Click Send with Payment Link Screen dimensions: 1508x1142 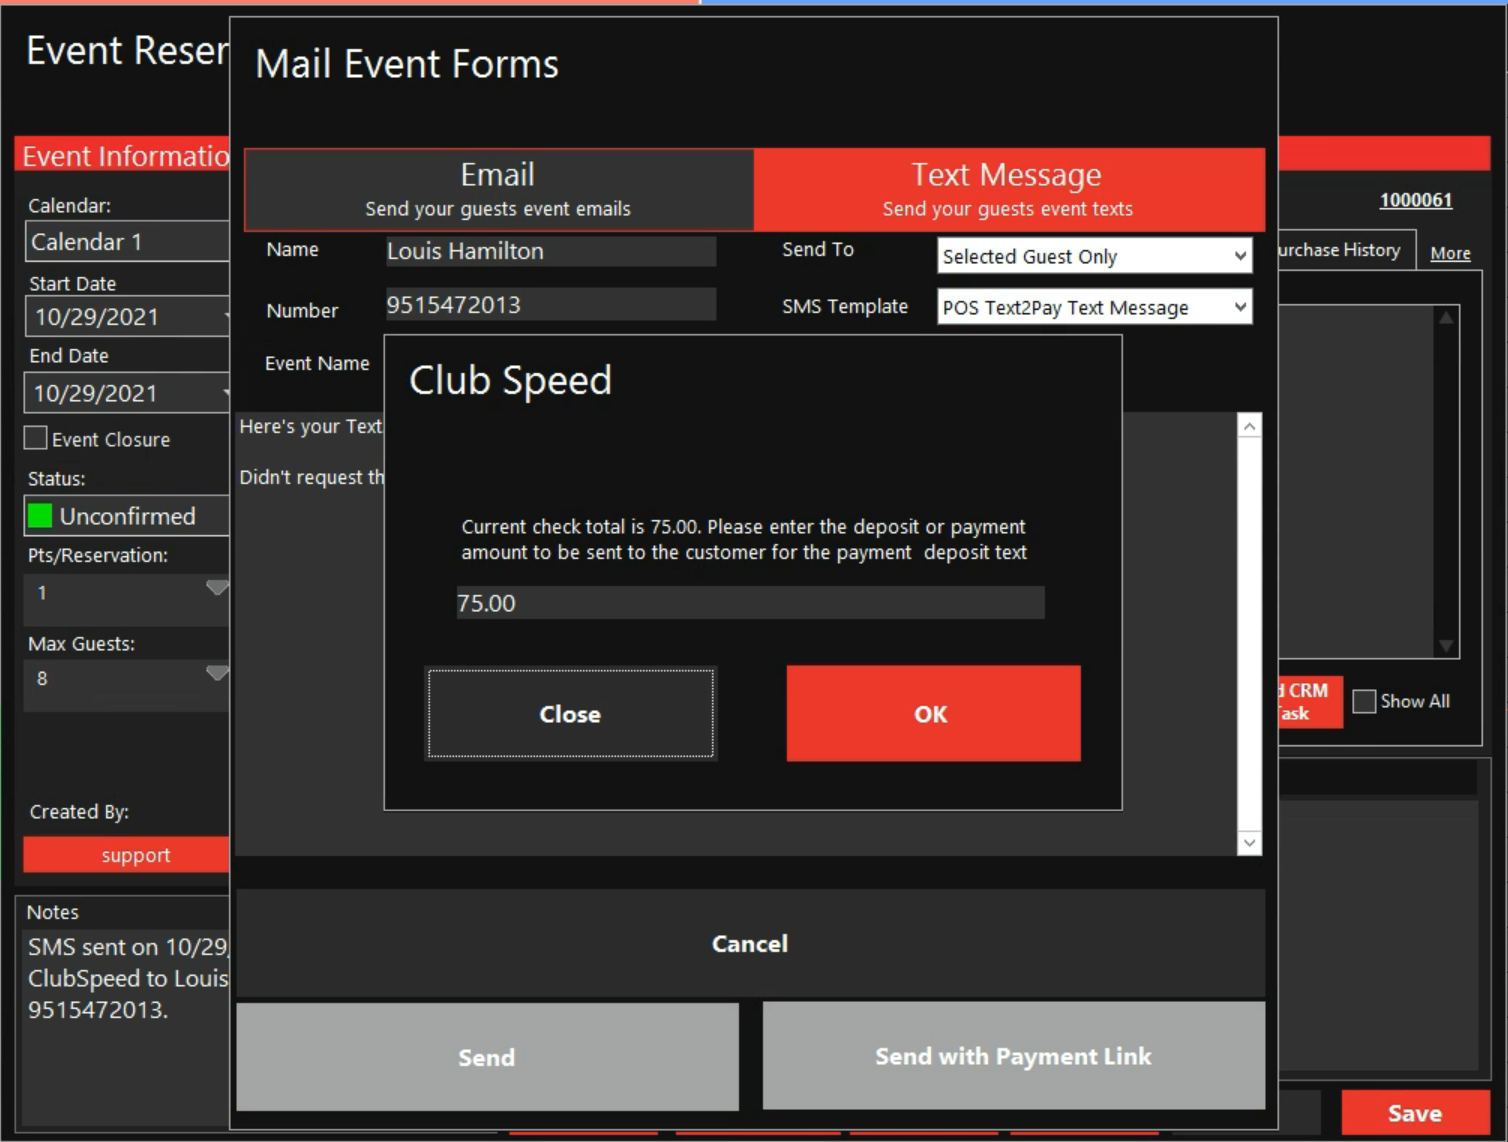[x=1013, y=1056]
